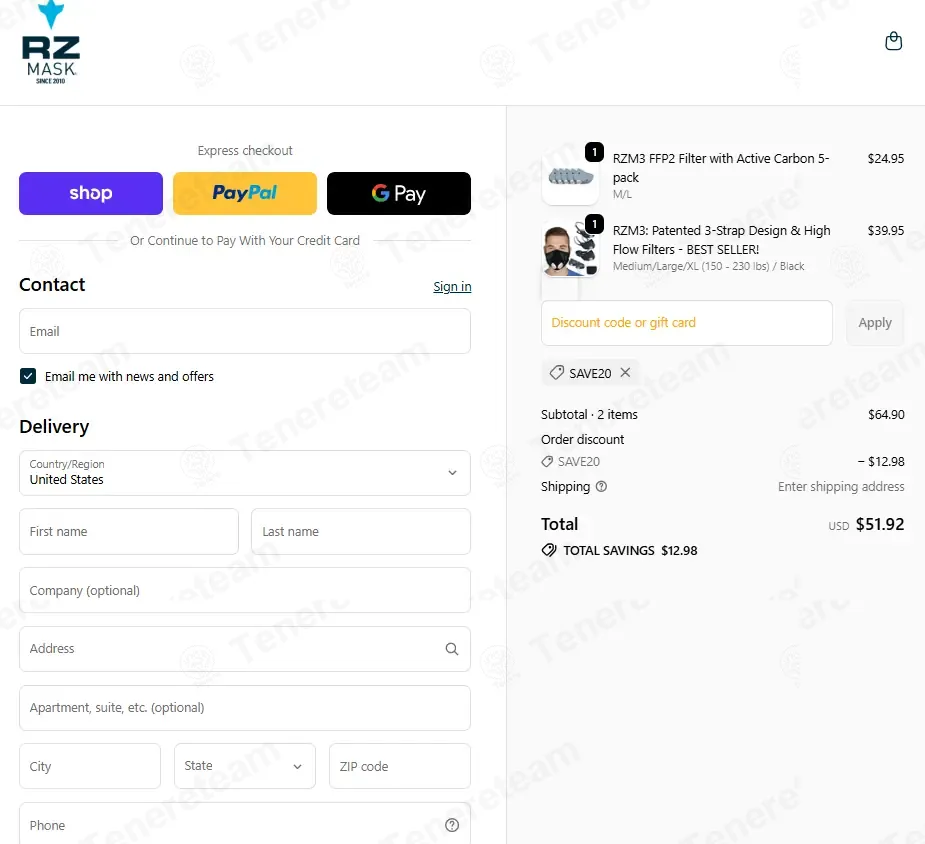The width and height of the screenshot is (925, 844).
Task: Click the RZM3 FFP2 Filter product thumbnail
Action: point(571,177)
